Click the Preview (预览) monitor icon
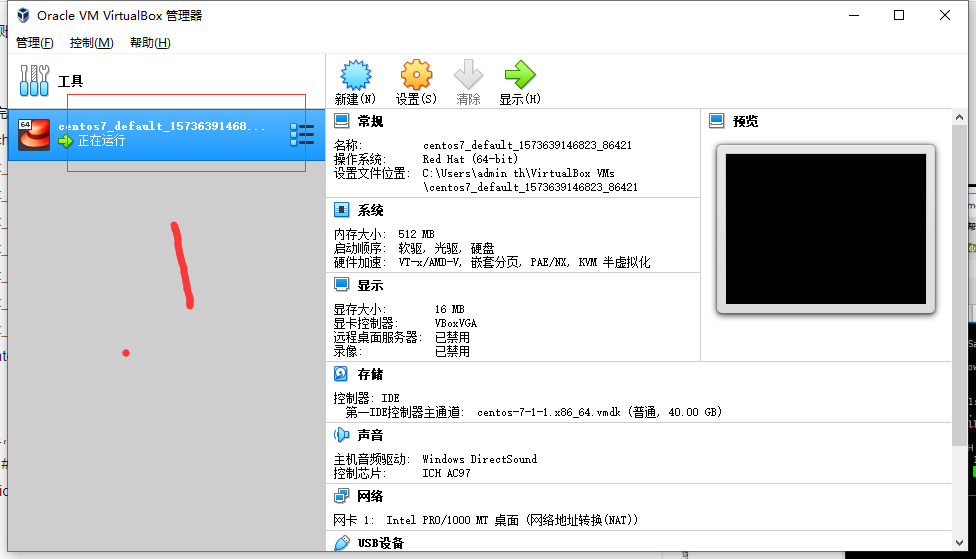 (717, 121)
